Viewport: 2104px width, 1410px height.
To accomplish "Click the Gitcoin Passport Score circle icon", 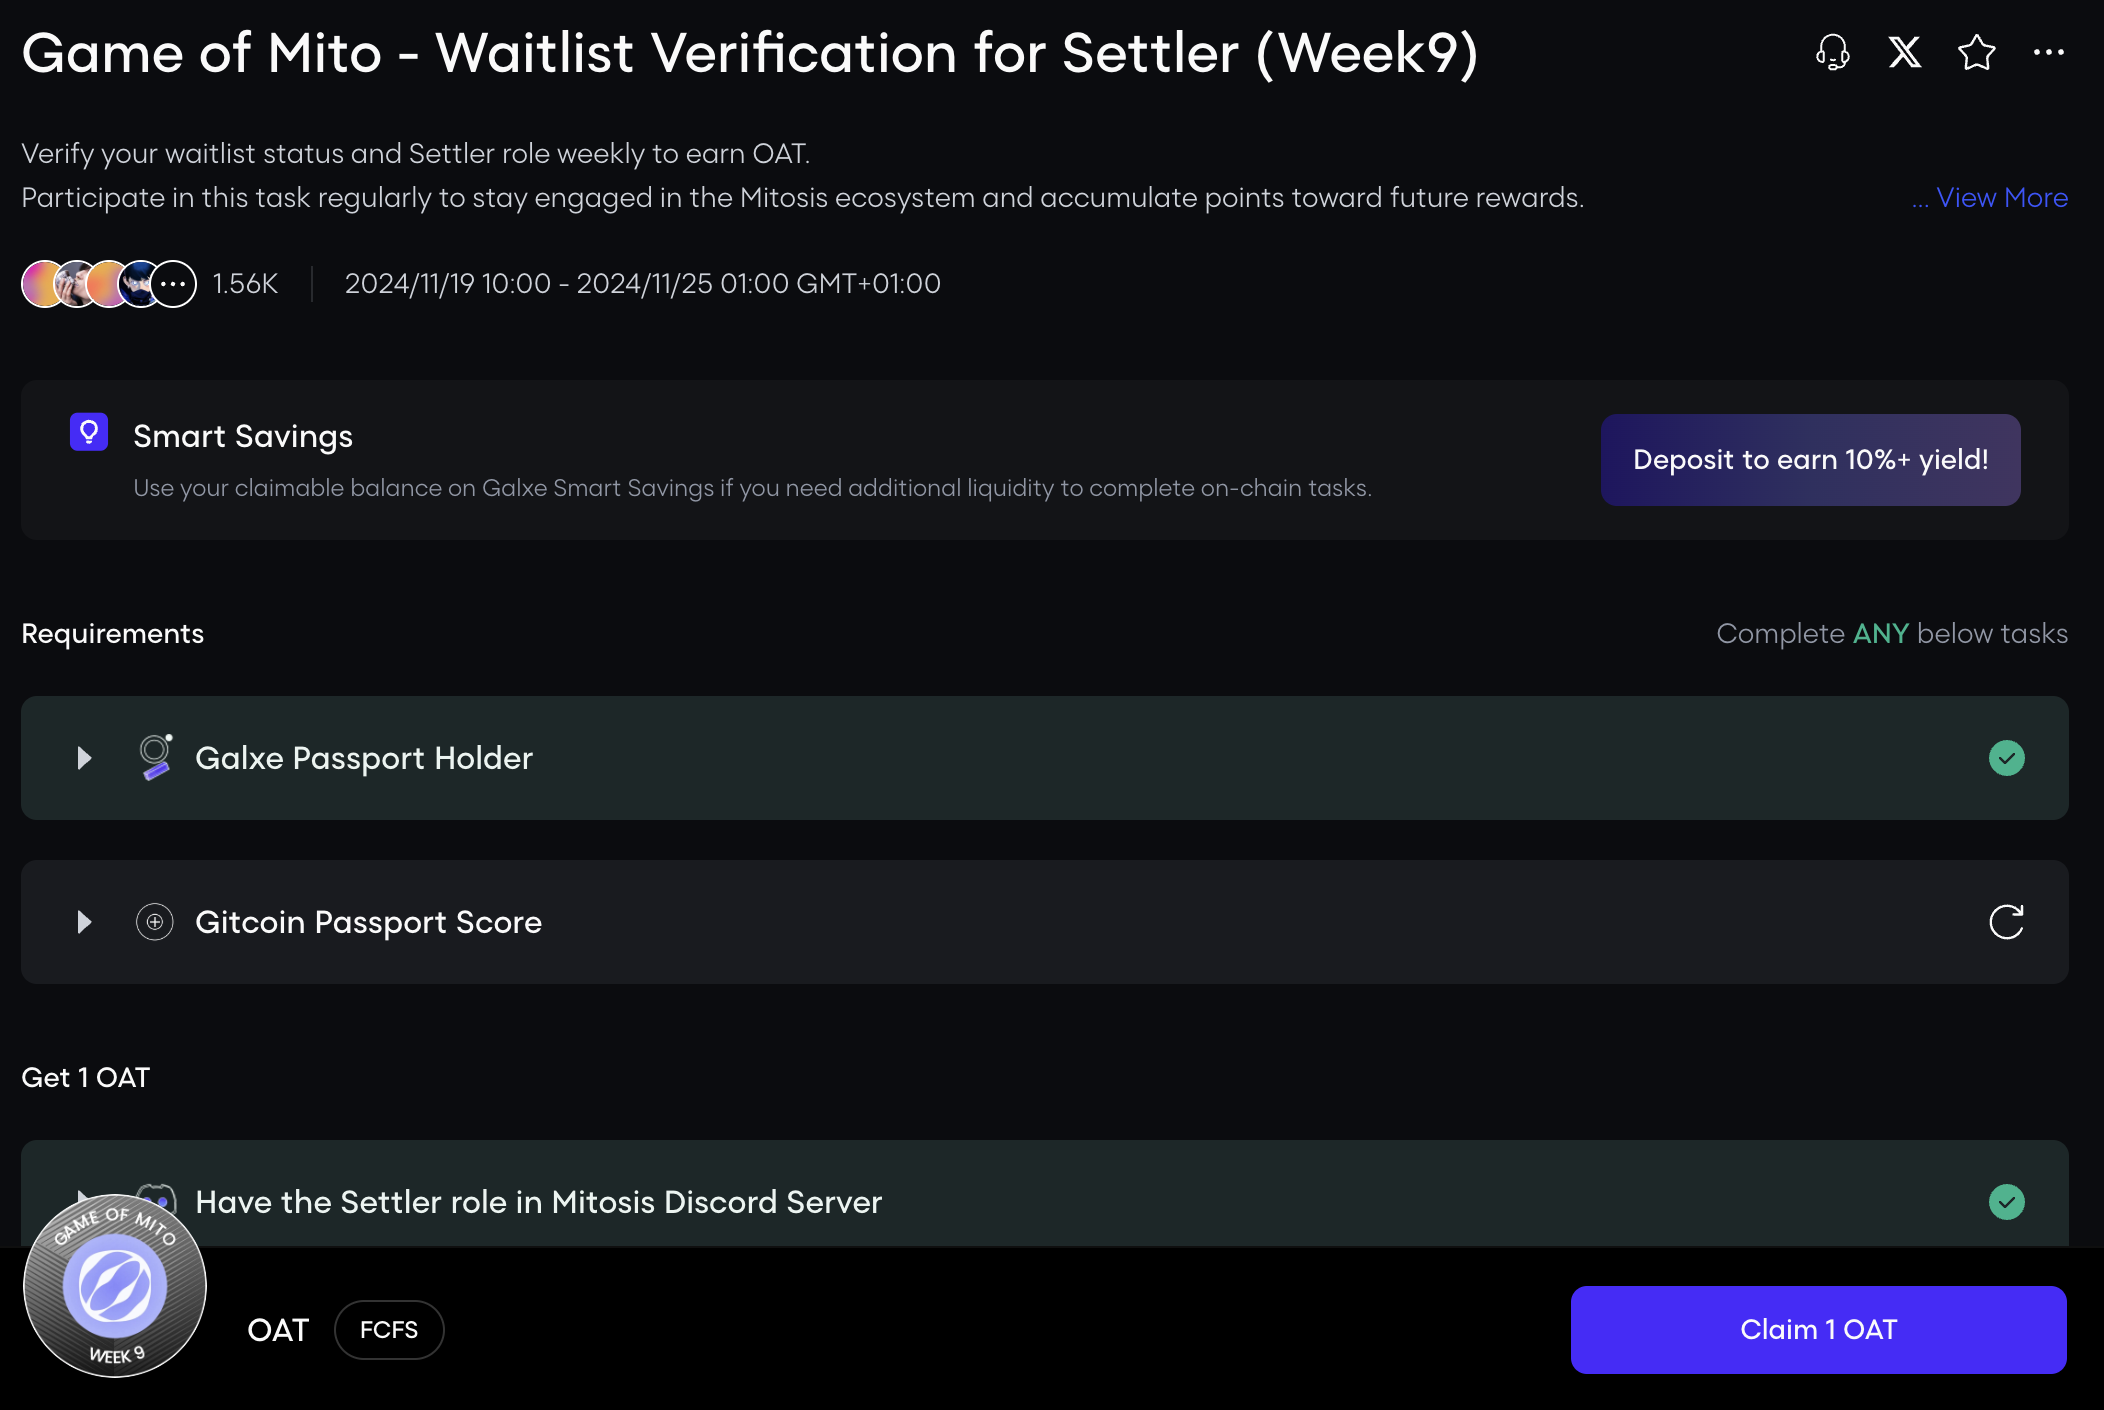I will (x=155, y=922).
